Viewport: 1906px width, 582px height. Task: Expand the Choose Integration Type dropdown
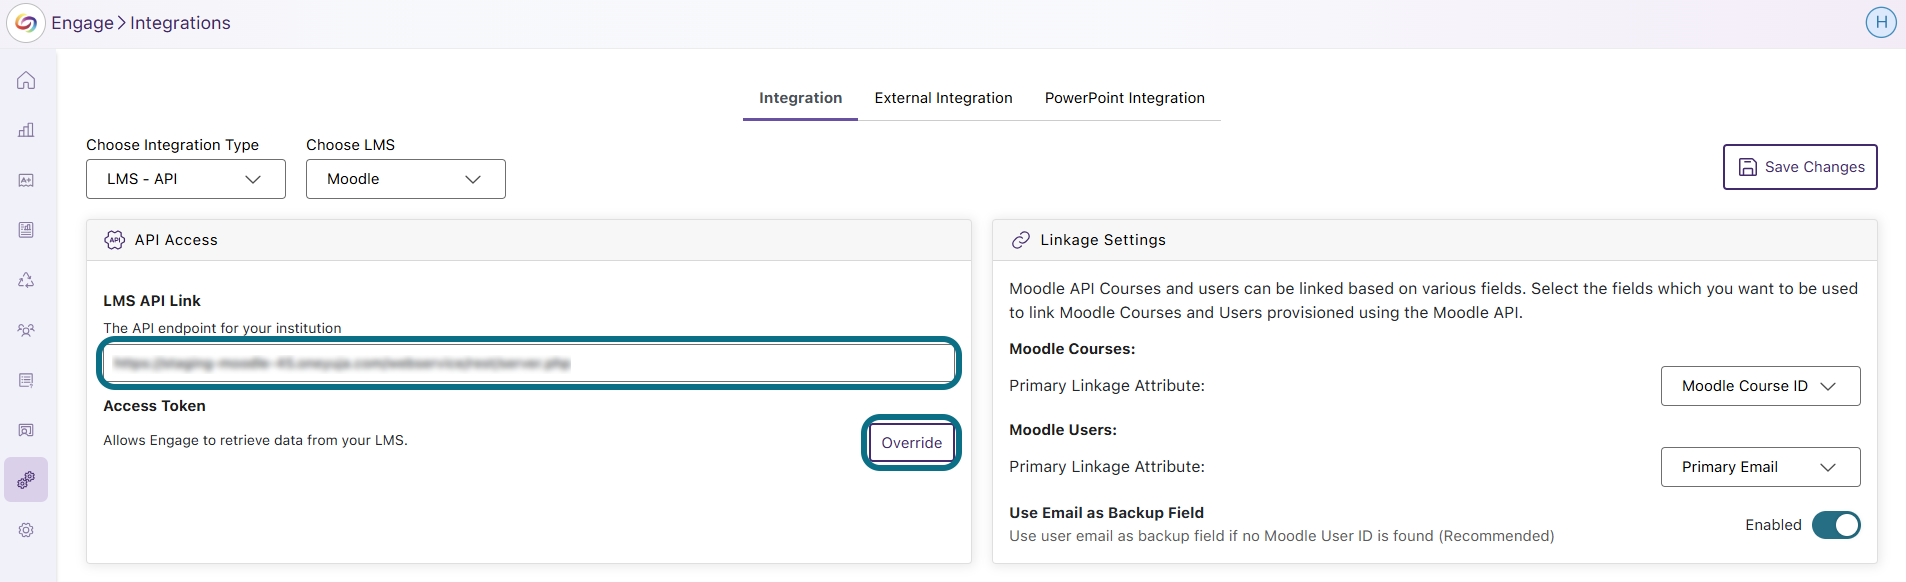(x=186, y=179)
